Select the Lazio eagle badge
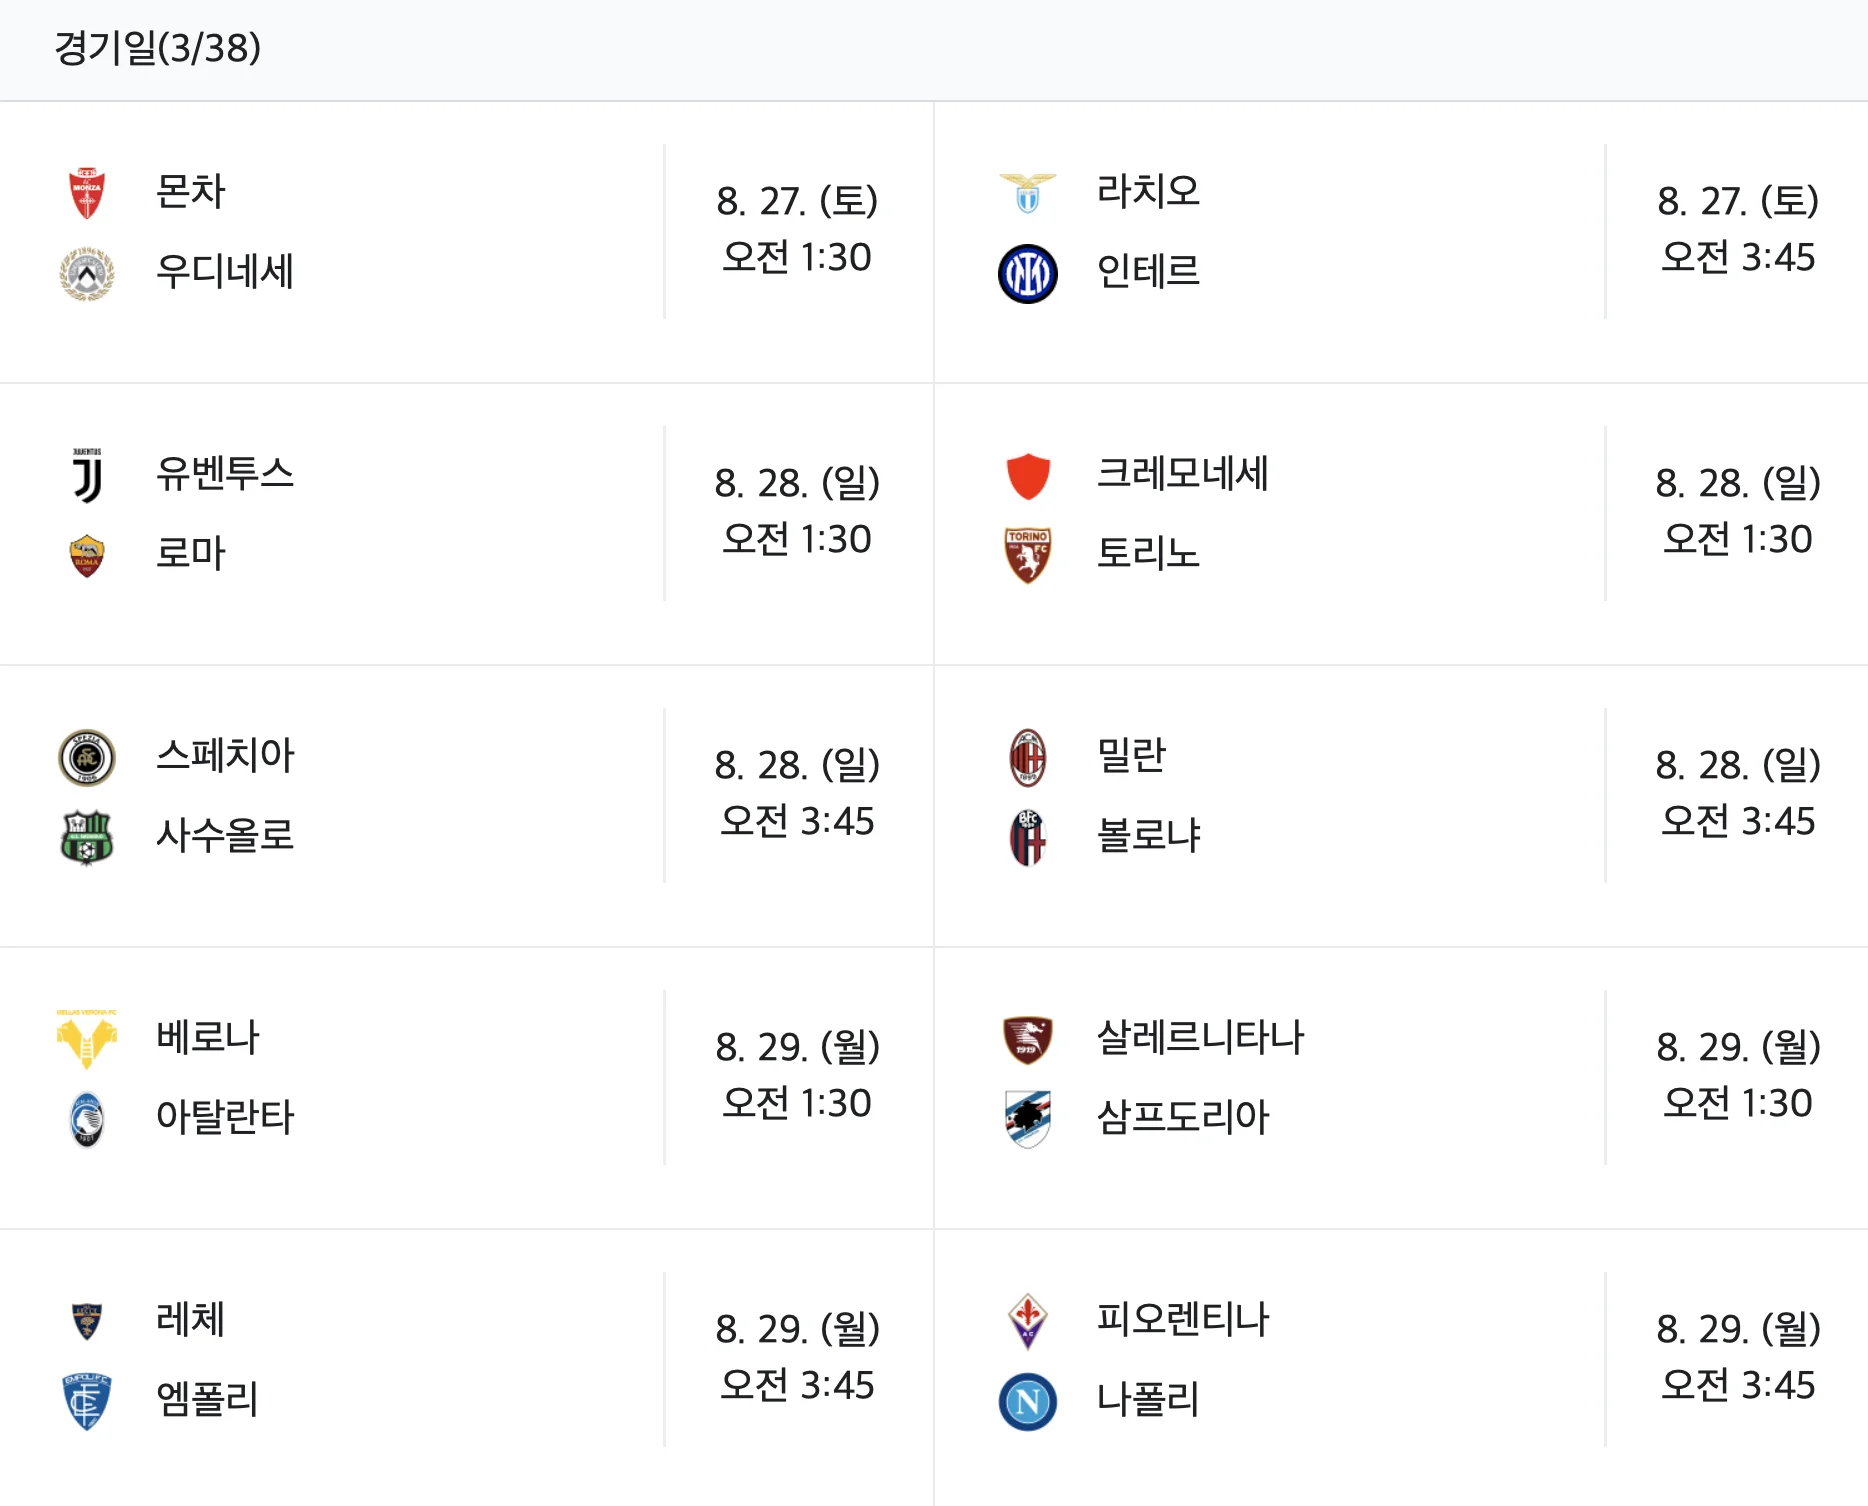The image size is (1868, 1506). [1026, 192]
